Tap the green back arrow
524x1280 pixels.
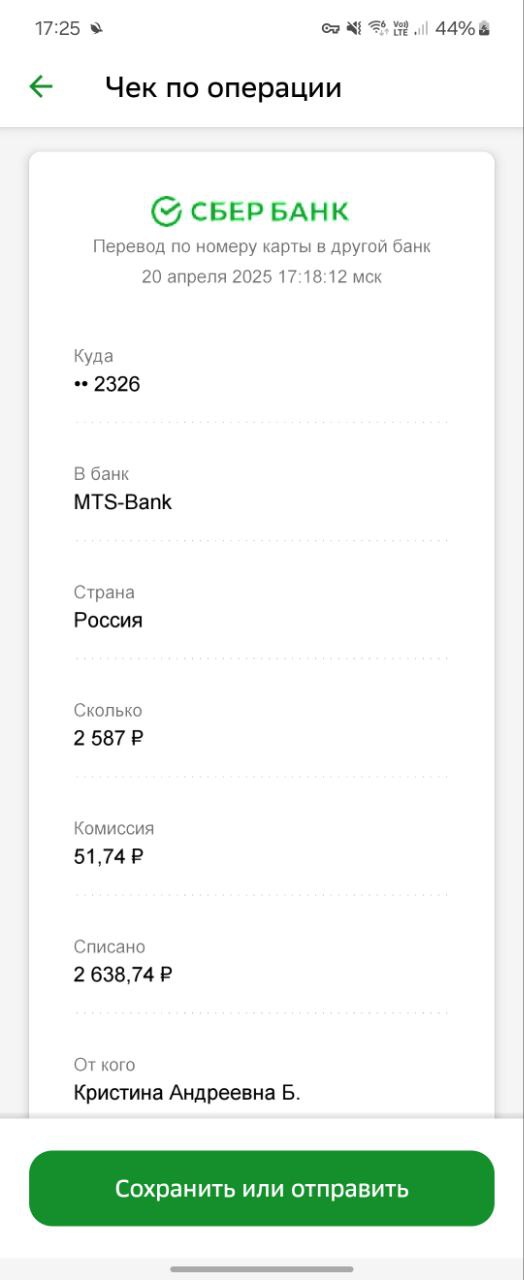tap(41, 87)
